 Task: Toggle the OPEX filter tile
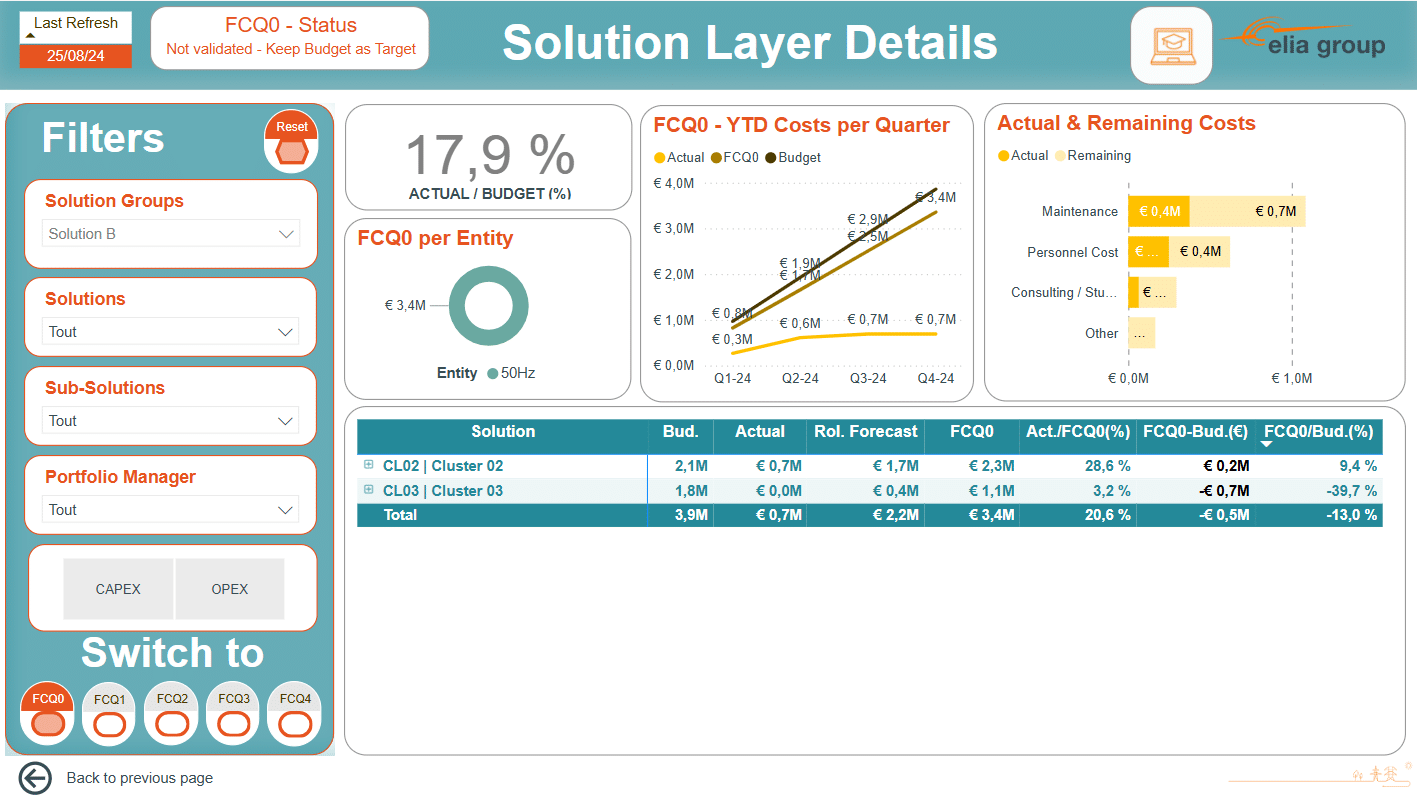pos(230,589)
